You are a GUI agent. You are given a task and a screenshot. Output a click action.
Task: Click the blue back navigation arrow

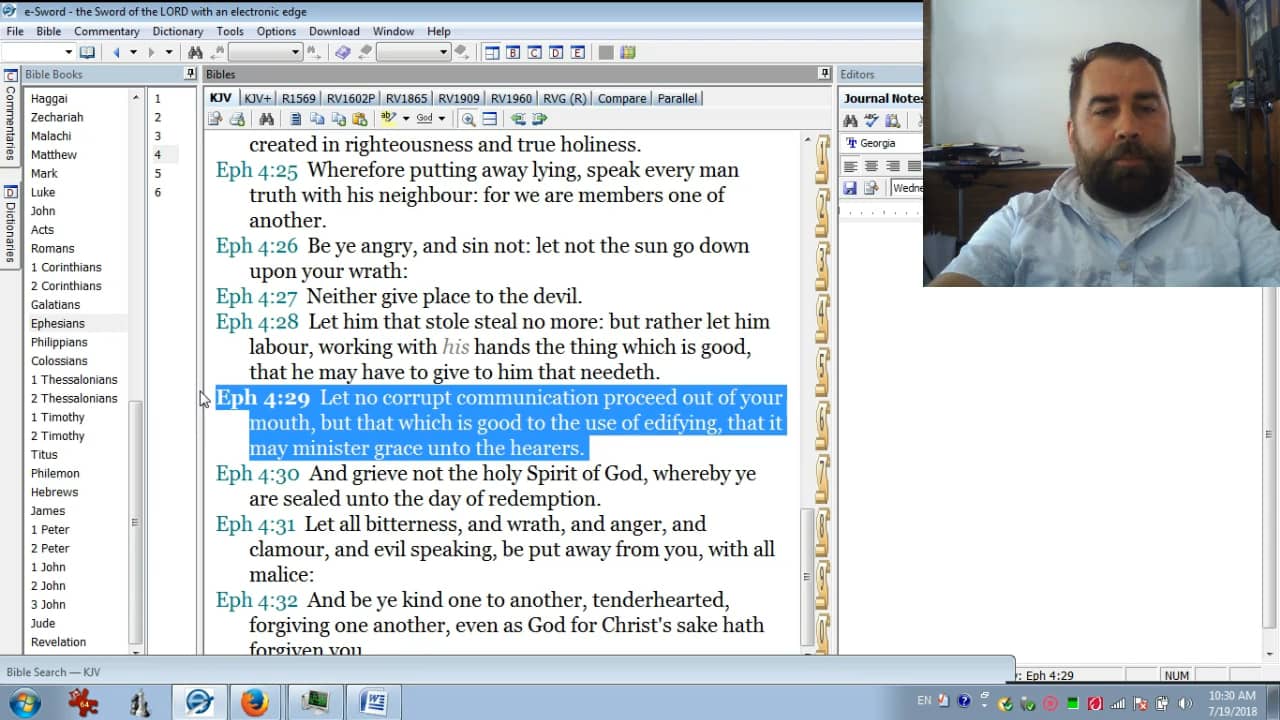(116, 52)
